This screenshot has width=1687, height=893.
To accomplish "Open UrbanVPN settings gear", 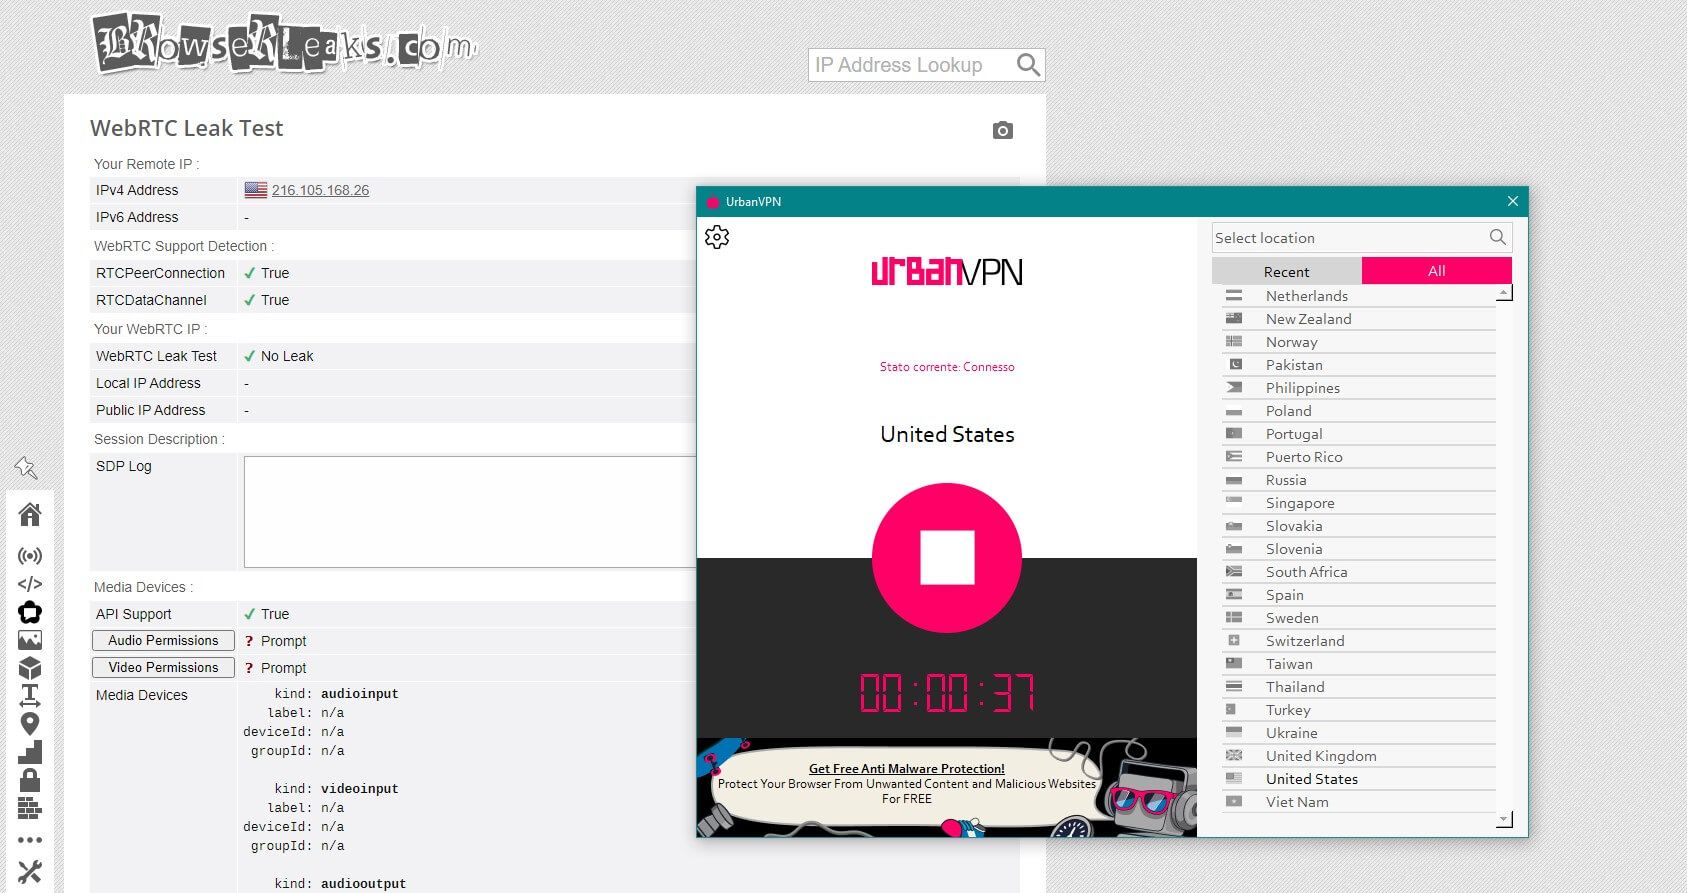I will 717,237.
